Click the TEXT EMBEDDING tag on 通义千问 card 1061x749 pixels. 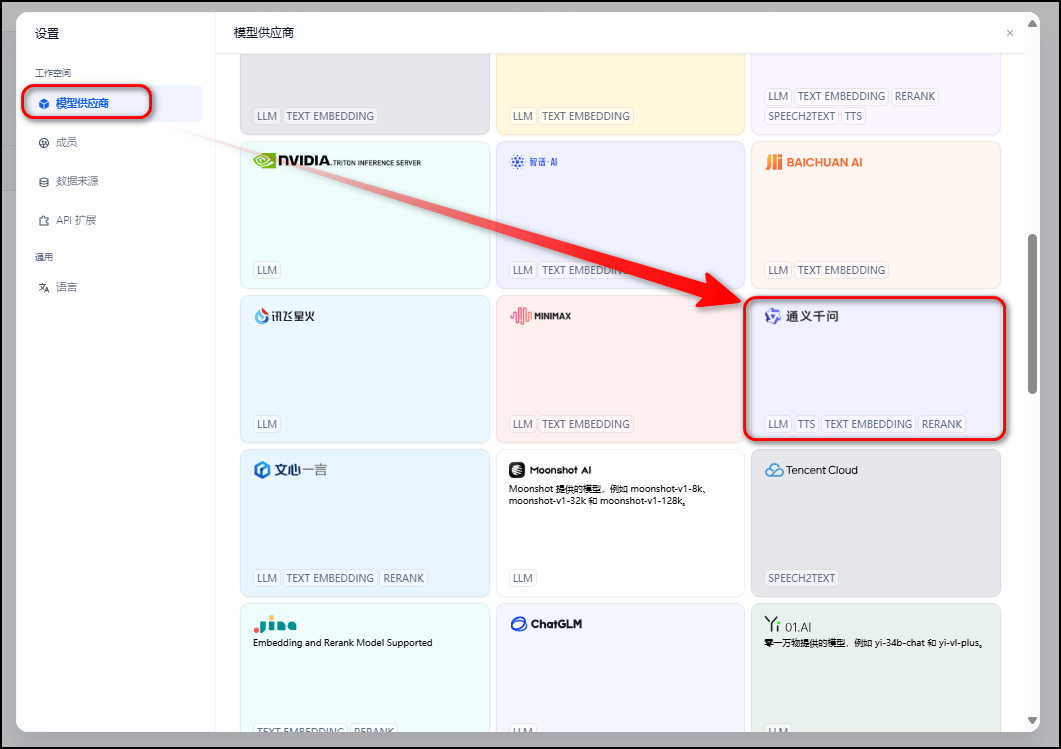pos(868,424)
